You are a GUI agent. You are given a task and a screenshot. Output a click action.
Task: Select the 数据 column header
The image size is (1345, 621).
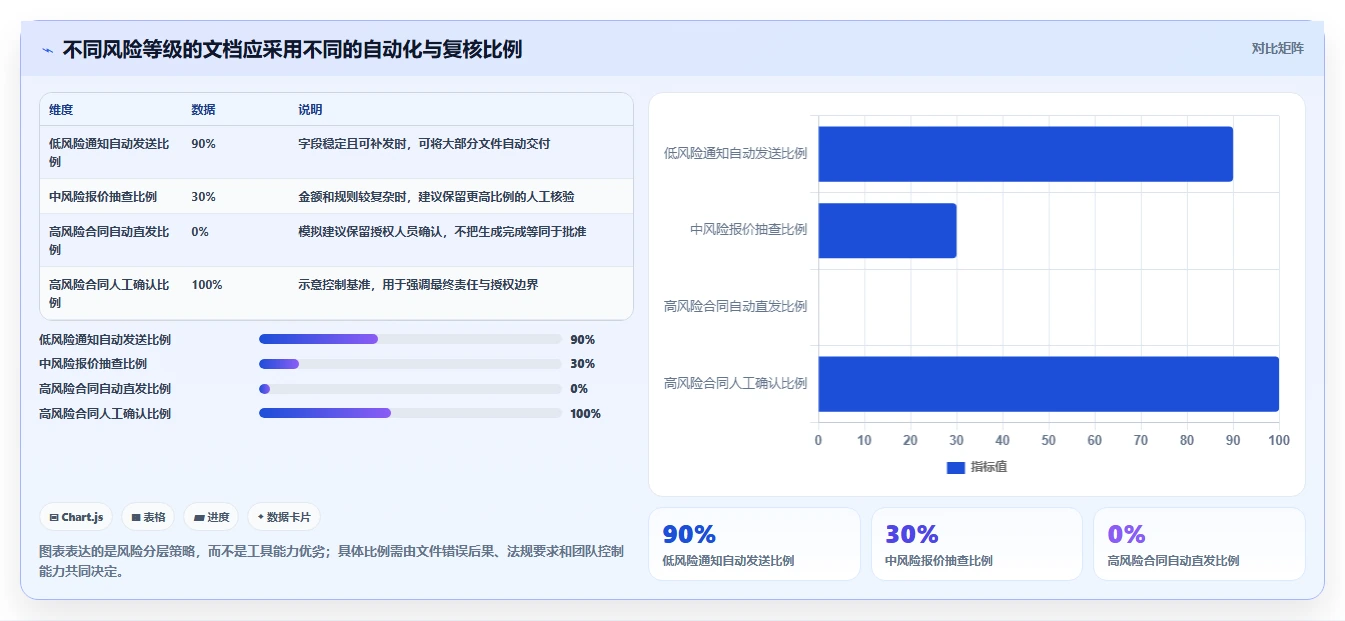[203, 110]
